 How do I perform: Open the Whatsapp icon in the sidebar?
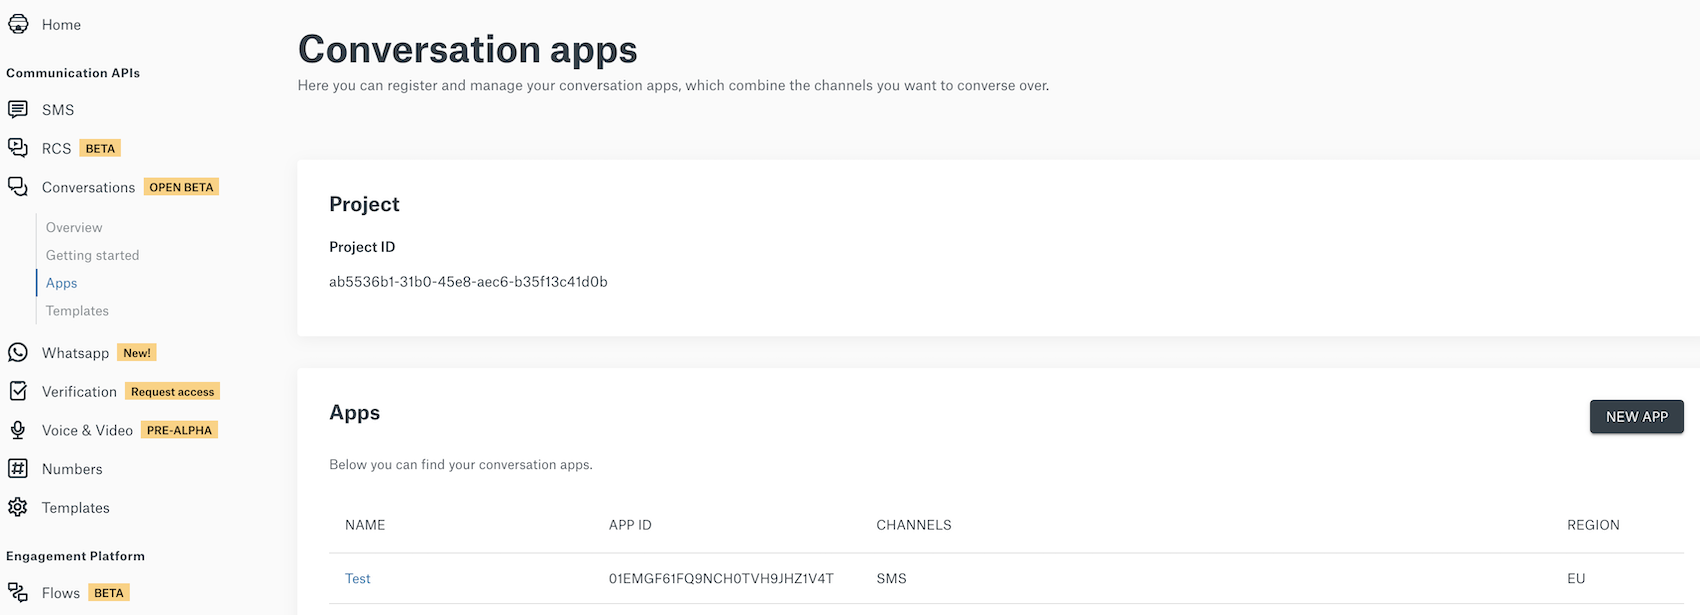click(x=18, y=353)
